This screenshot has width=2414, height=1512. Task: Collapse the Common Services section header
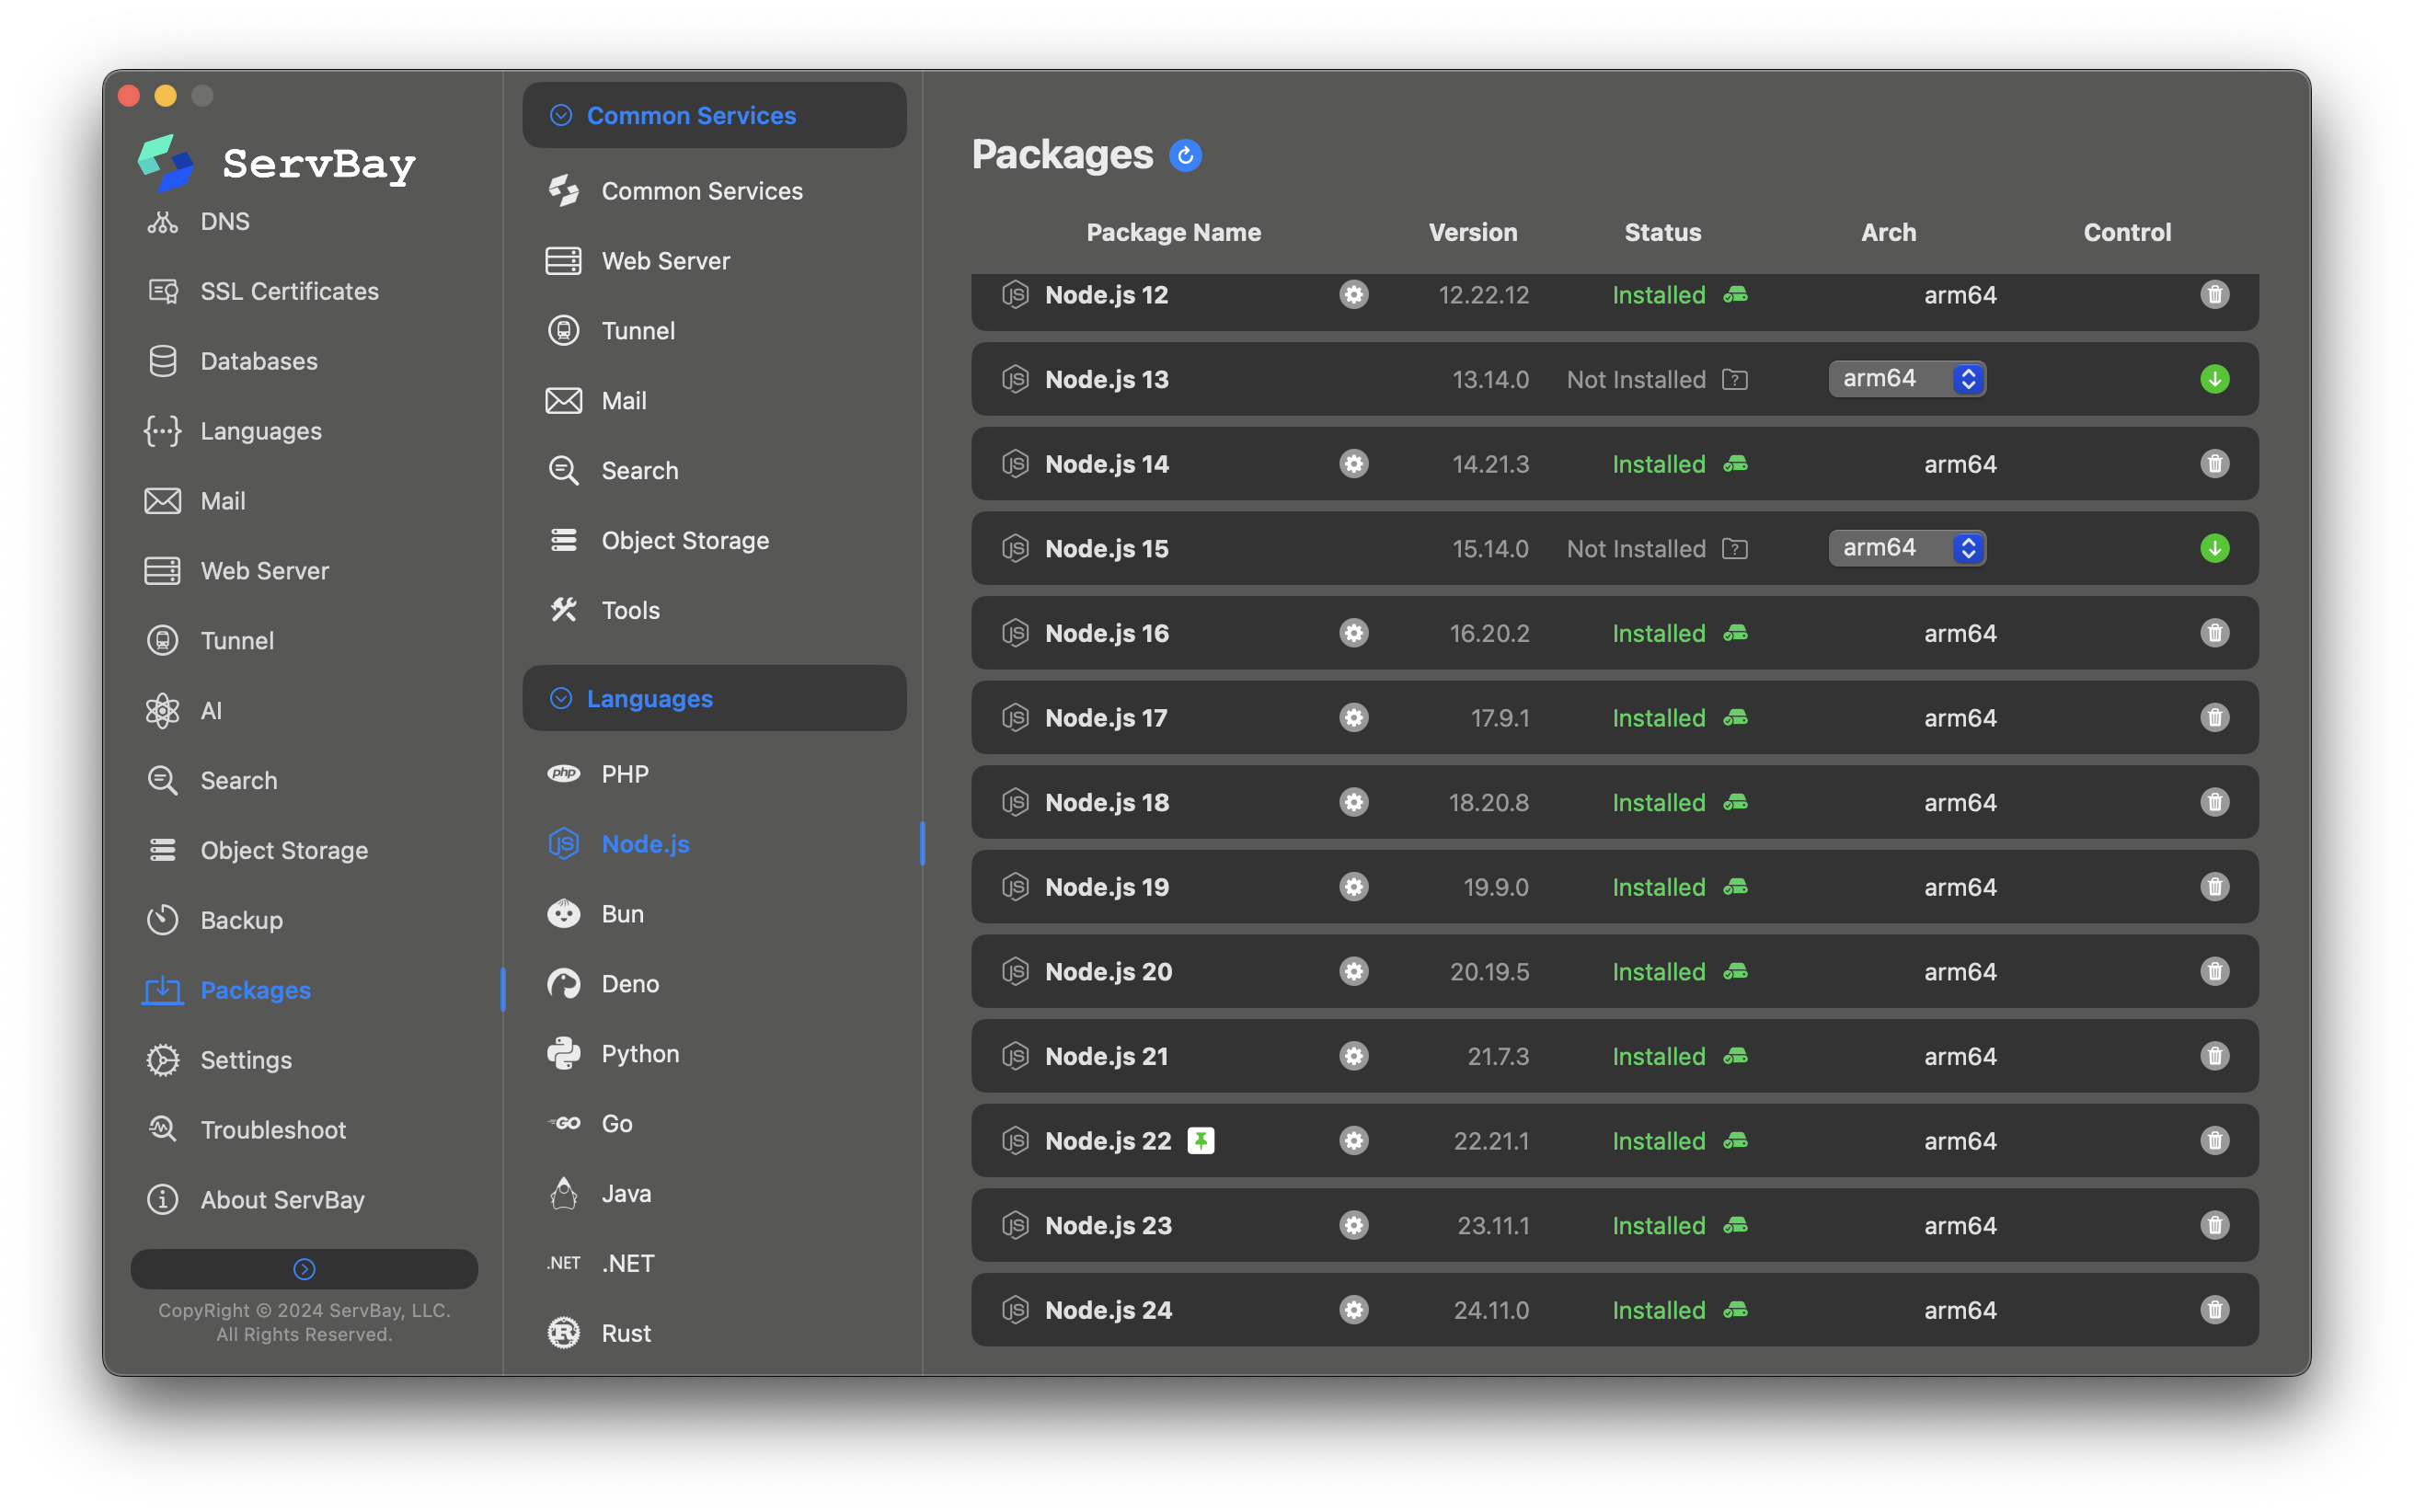click(x=714, y=115)
